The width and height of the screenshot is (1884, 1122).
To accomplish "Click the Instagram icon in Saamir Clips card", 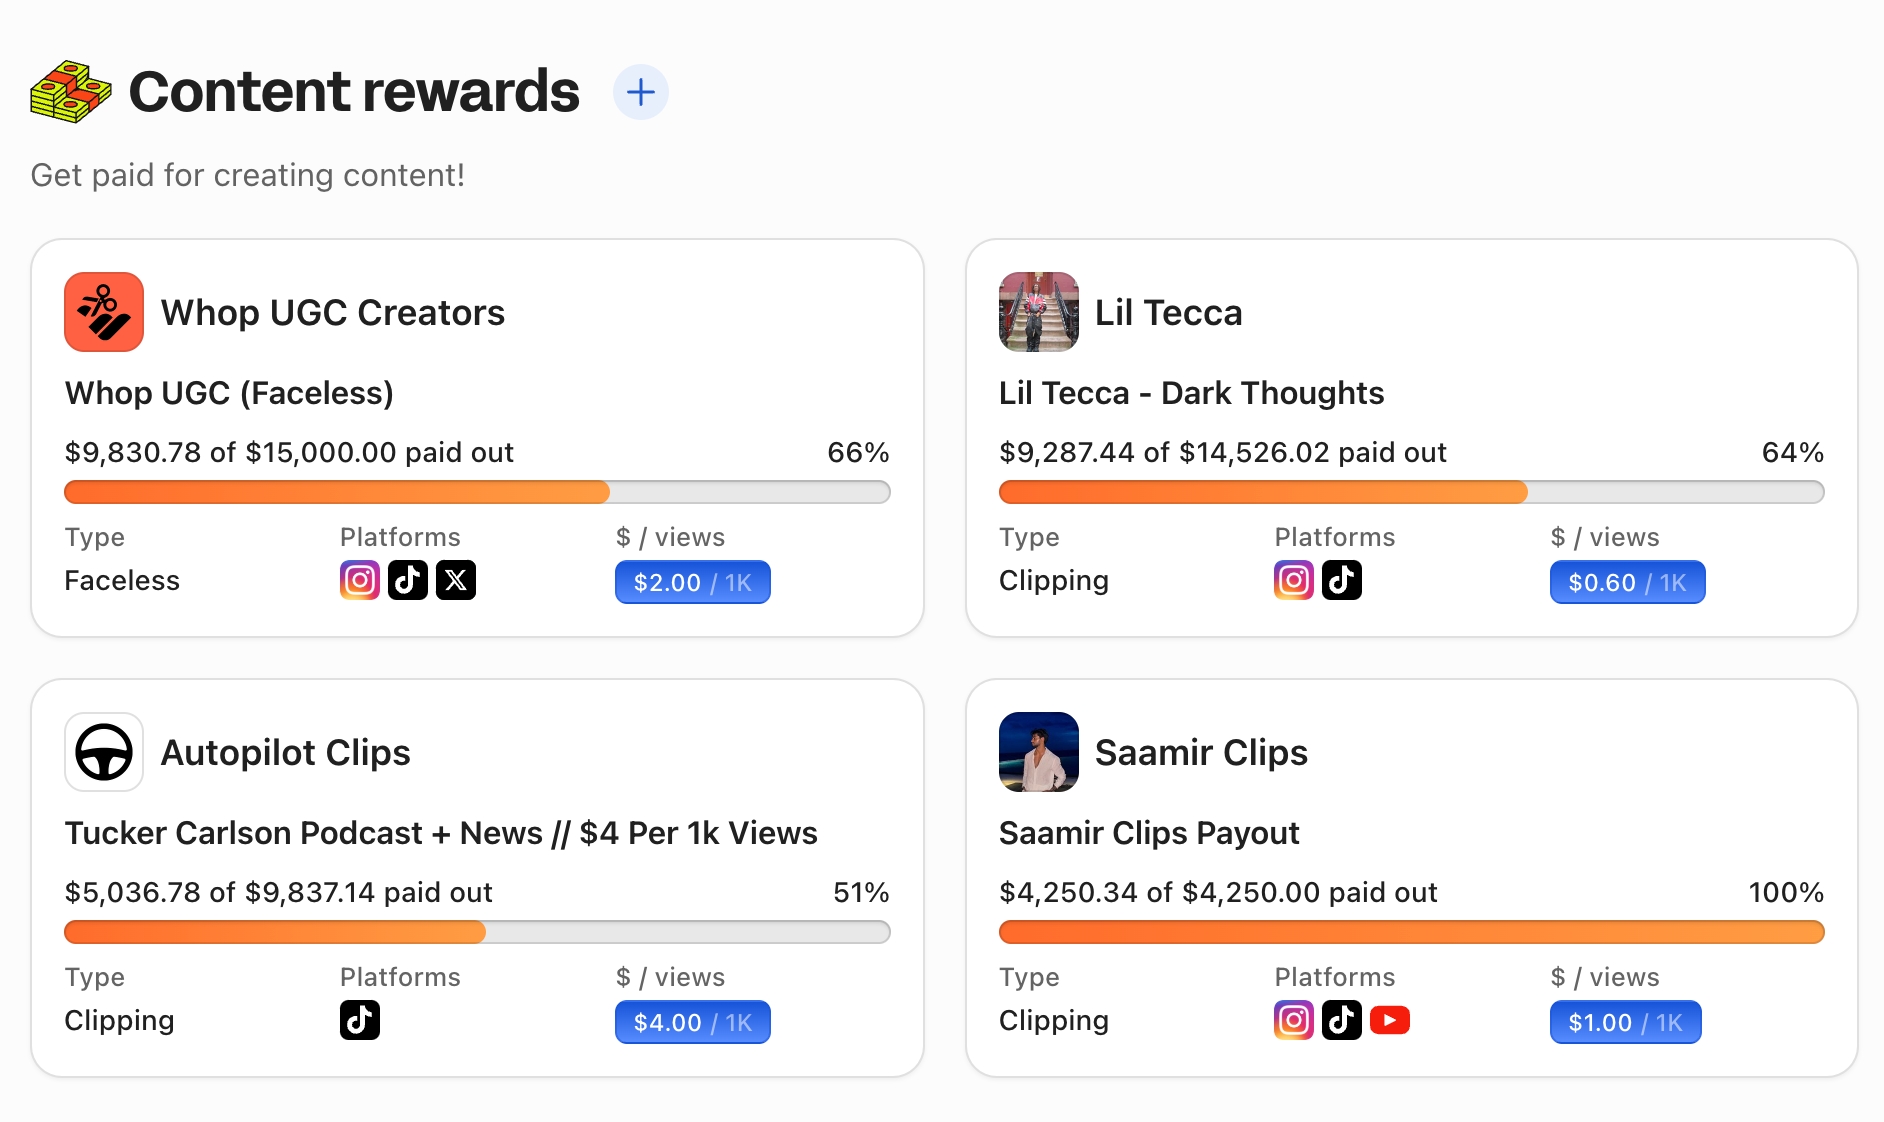I will [1294, 1020].
